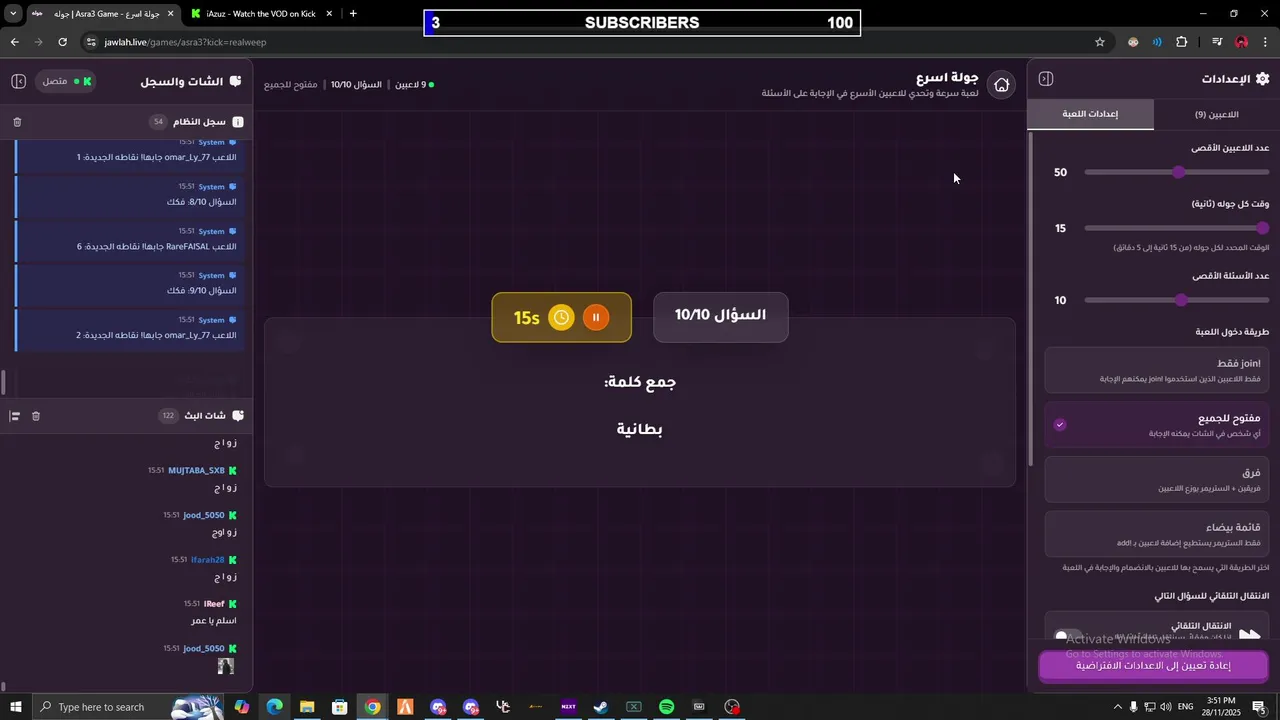
Task: Close the iAzuz Kick browser tab
Action: pos(330,14)
